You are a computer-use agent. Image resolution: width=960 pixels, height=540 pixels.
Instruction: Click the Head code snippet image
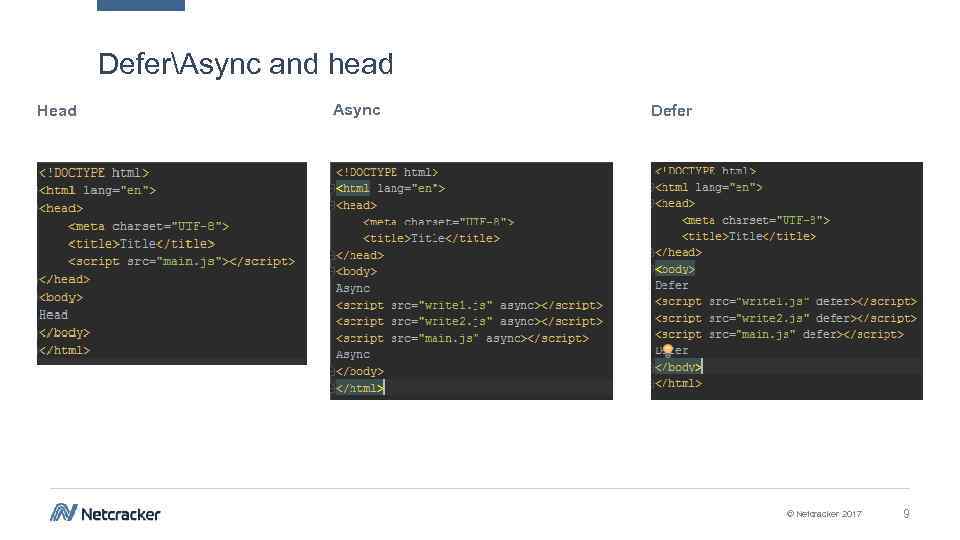pos(171,263)
